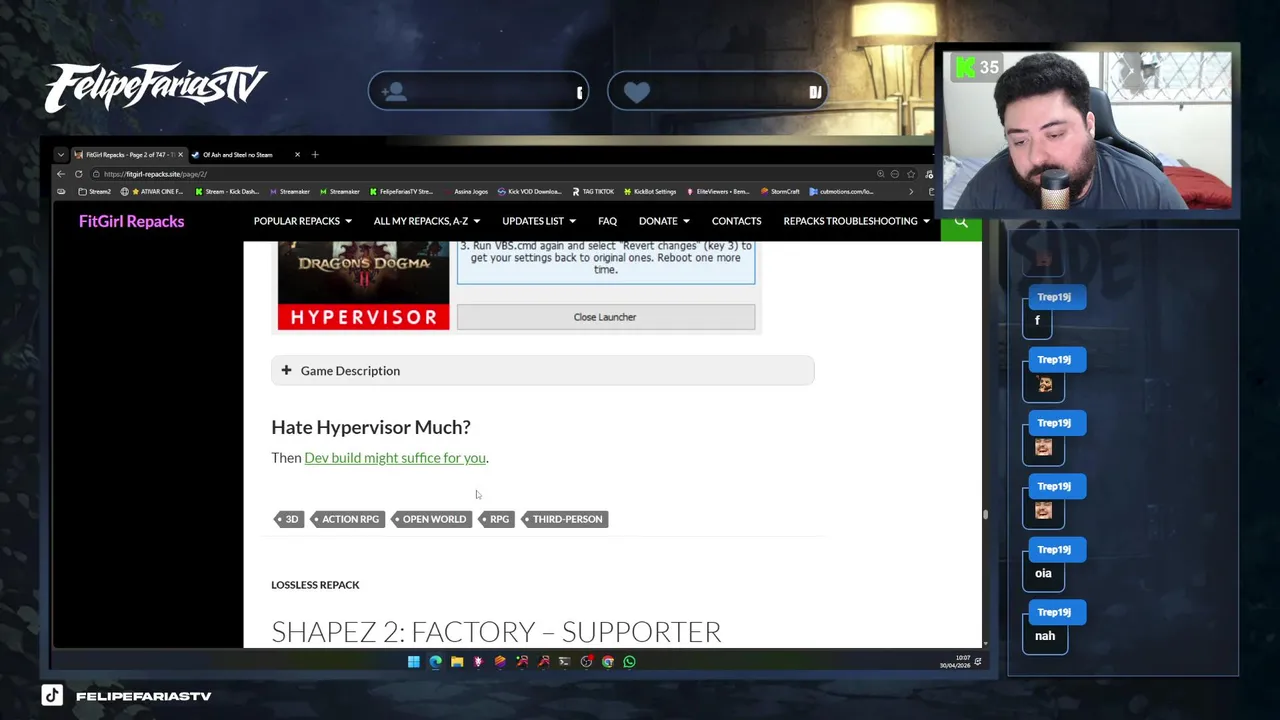The width and height of the screenshot is (1280, 720).
Task: Open All My Repacks, A-Z dropdown
Action: click(x=426, y=221)
